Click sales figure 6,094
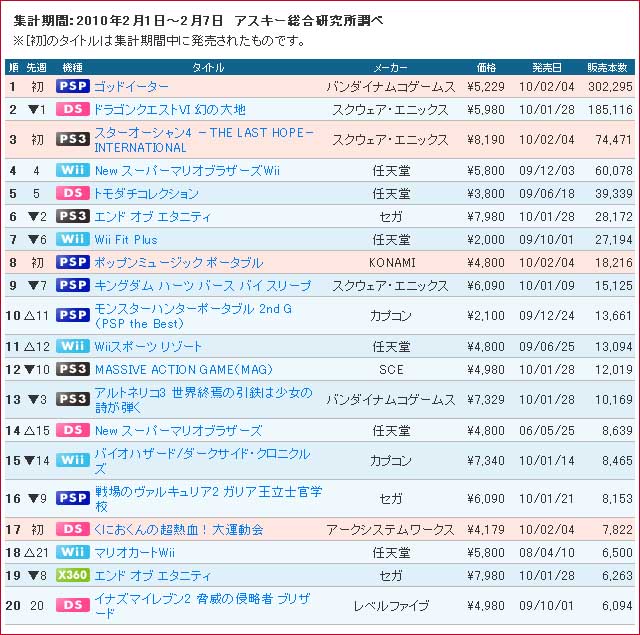This screenshot has height=635, width=640. [x=617, y=606]
